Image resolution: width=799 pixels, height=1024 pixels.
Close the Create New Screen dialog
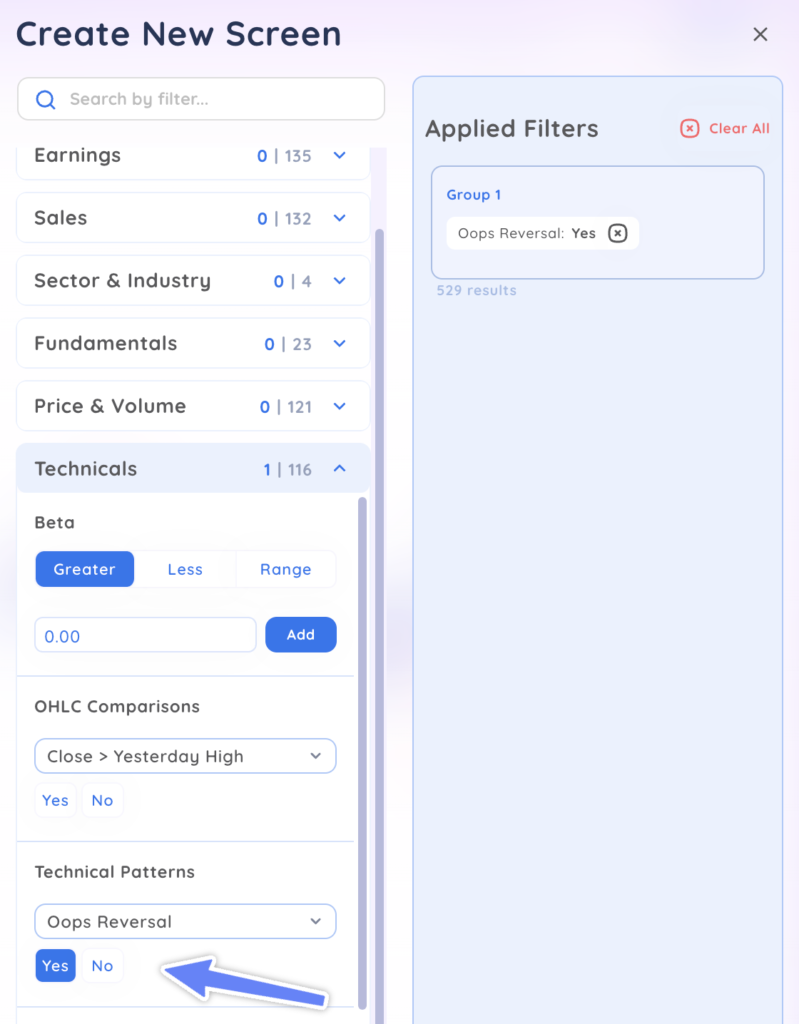(760, 35)
